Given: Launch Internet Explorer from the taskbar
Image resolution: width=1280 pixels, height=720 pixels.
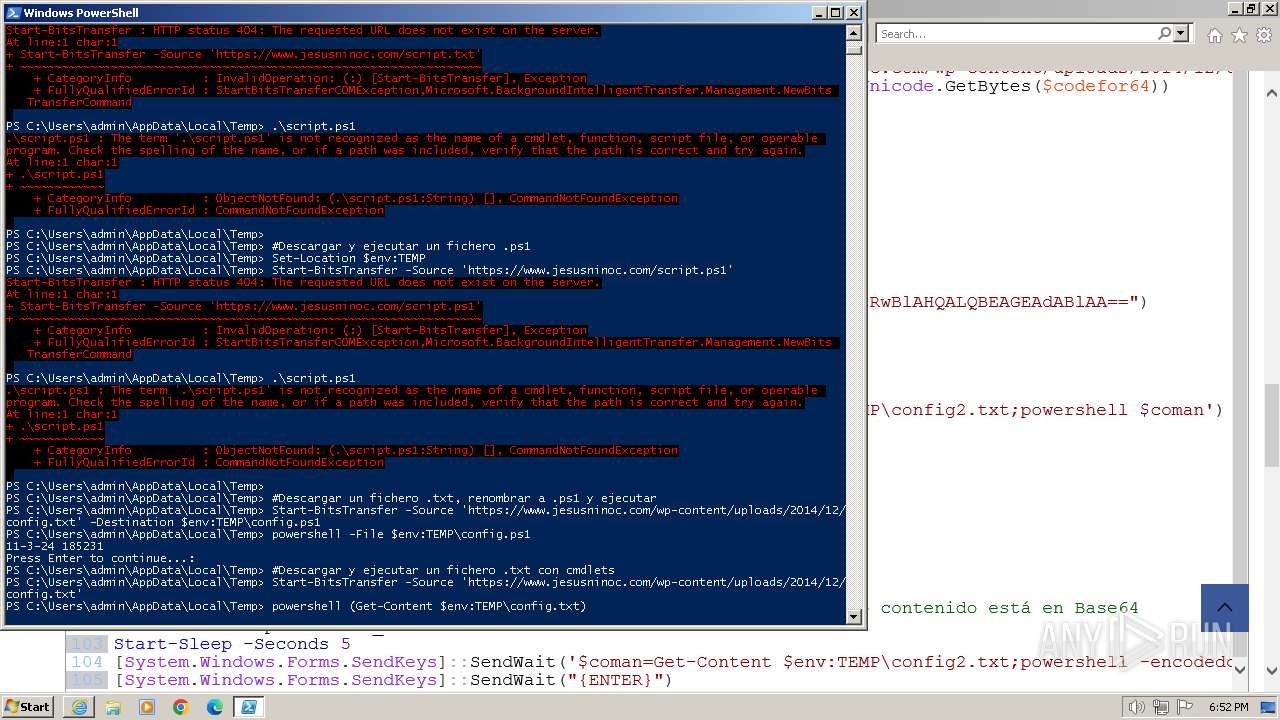Looking at the screenshot, I should coord(79,707).
